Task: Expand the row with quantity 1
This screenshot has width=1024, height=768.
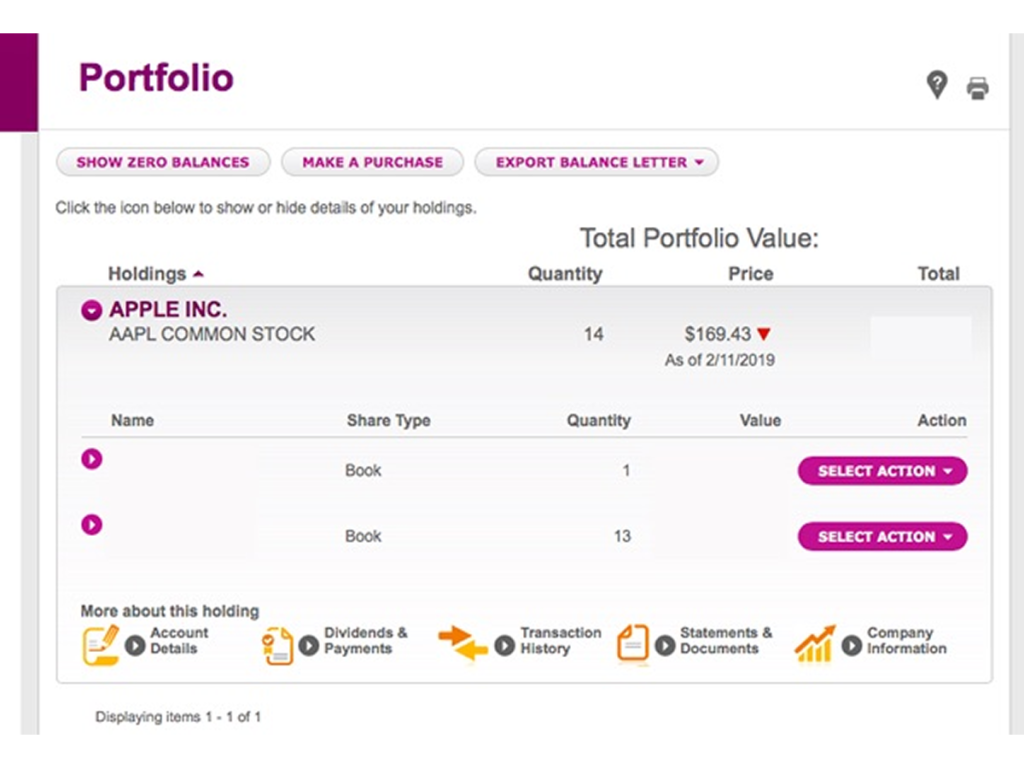Action: coord(91,459)
